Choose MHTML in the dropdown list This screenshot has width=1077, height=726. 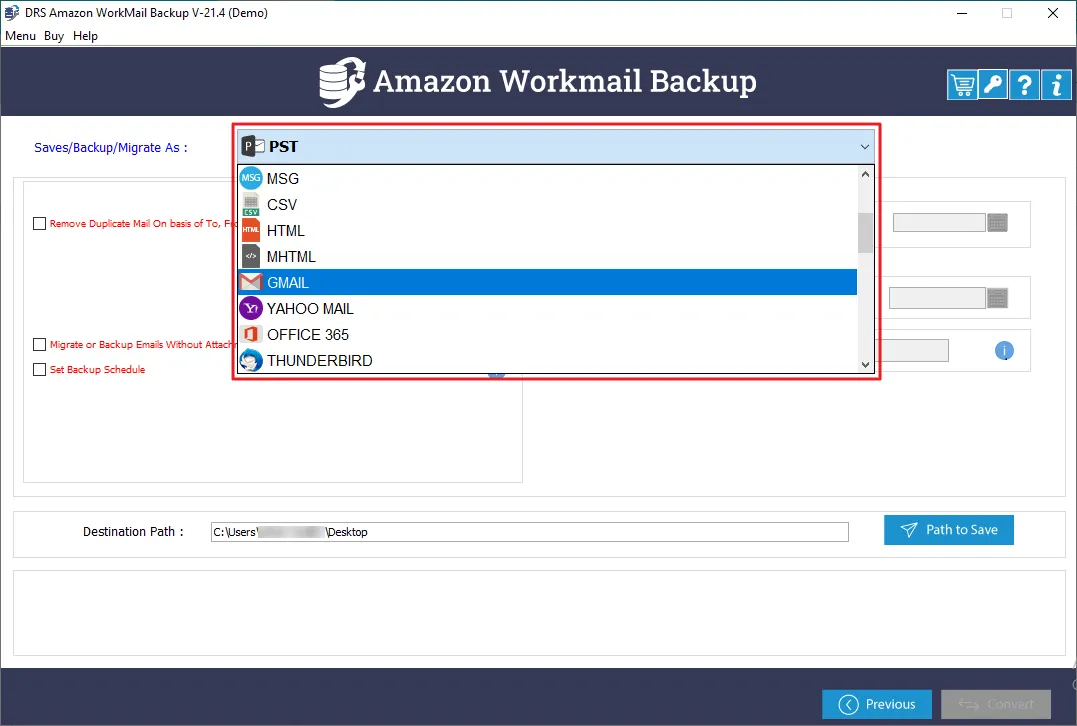click(x=547, y=256)
